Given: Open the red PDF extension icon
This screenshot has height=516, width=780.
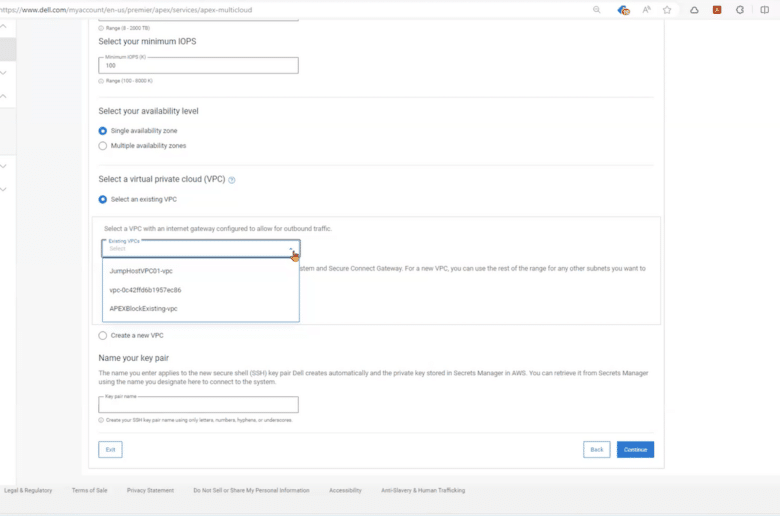Looking at the screenshot, I should point(717,9).
